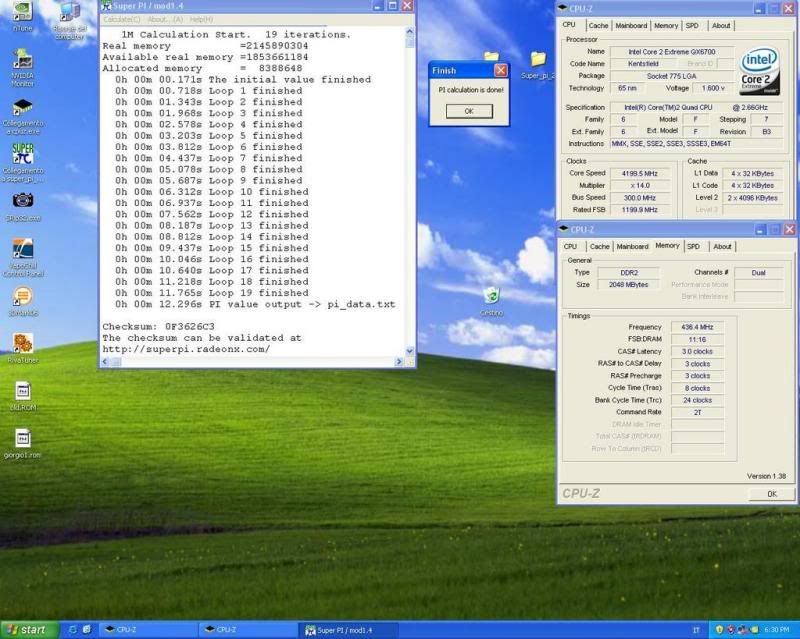Image resolution: width=800 pixels, height=639 pixels.
Task: Select the Super_pi folder on desktop
Action: click(x=538, y=59)
